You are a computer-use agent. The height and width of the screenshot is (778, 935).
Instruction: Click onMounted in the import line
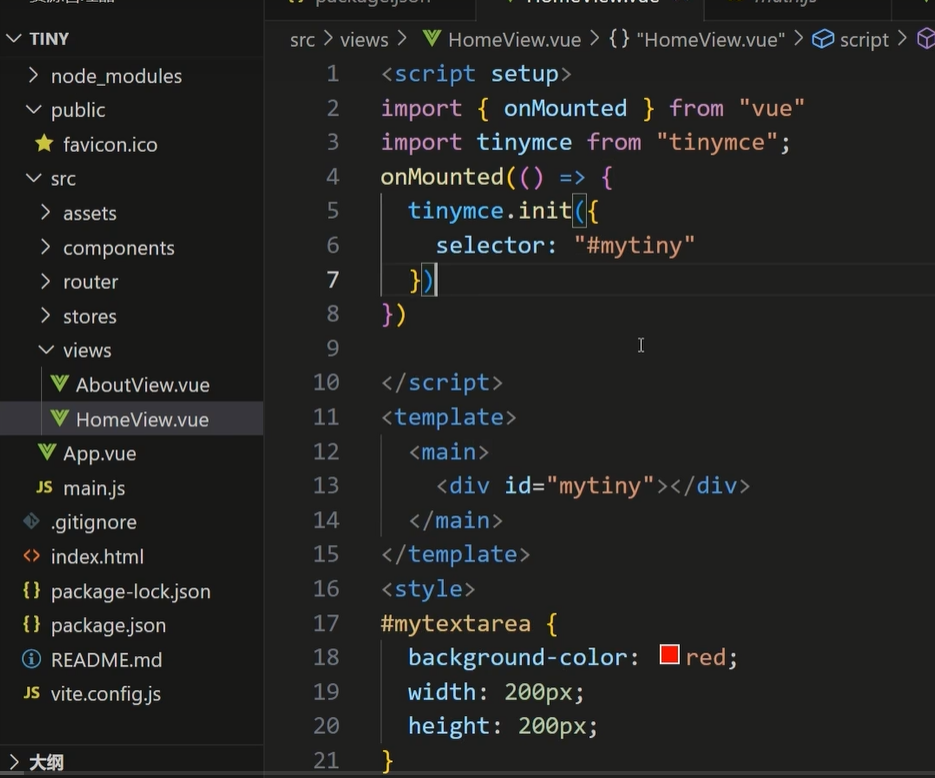pos(565,108)
